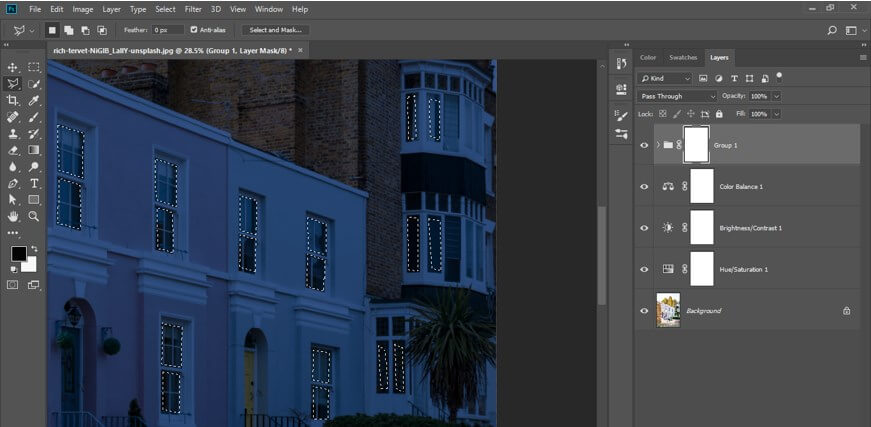Reset default foreground and background colors
The width and height of the screenshot is (871, 427).
click(x=14, y=269)
